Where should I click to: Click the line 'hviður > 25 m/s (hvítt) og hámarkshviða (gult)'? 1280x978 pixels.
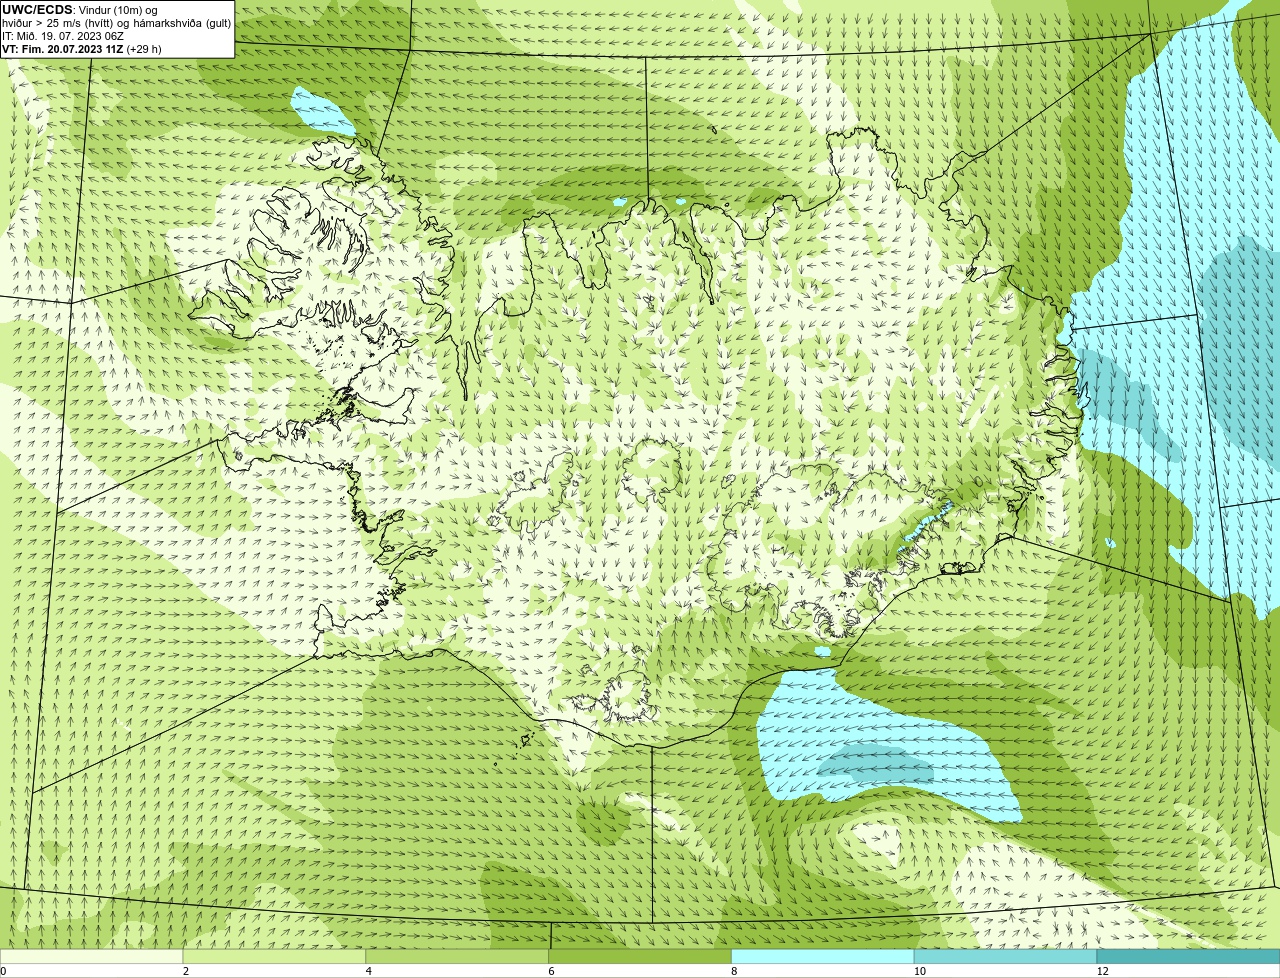click(116, 23)
